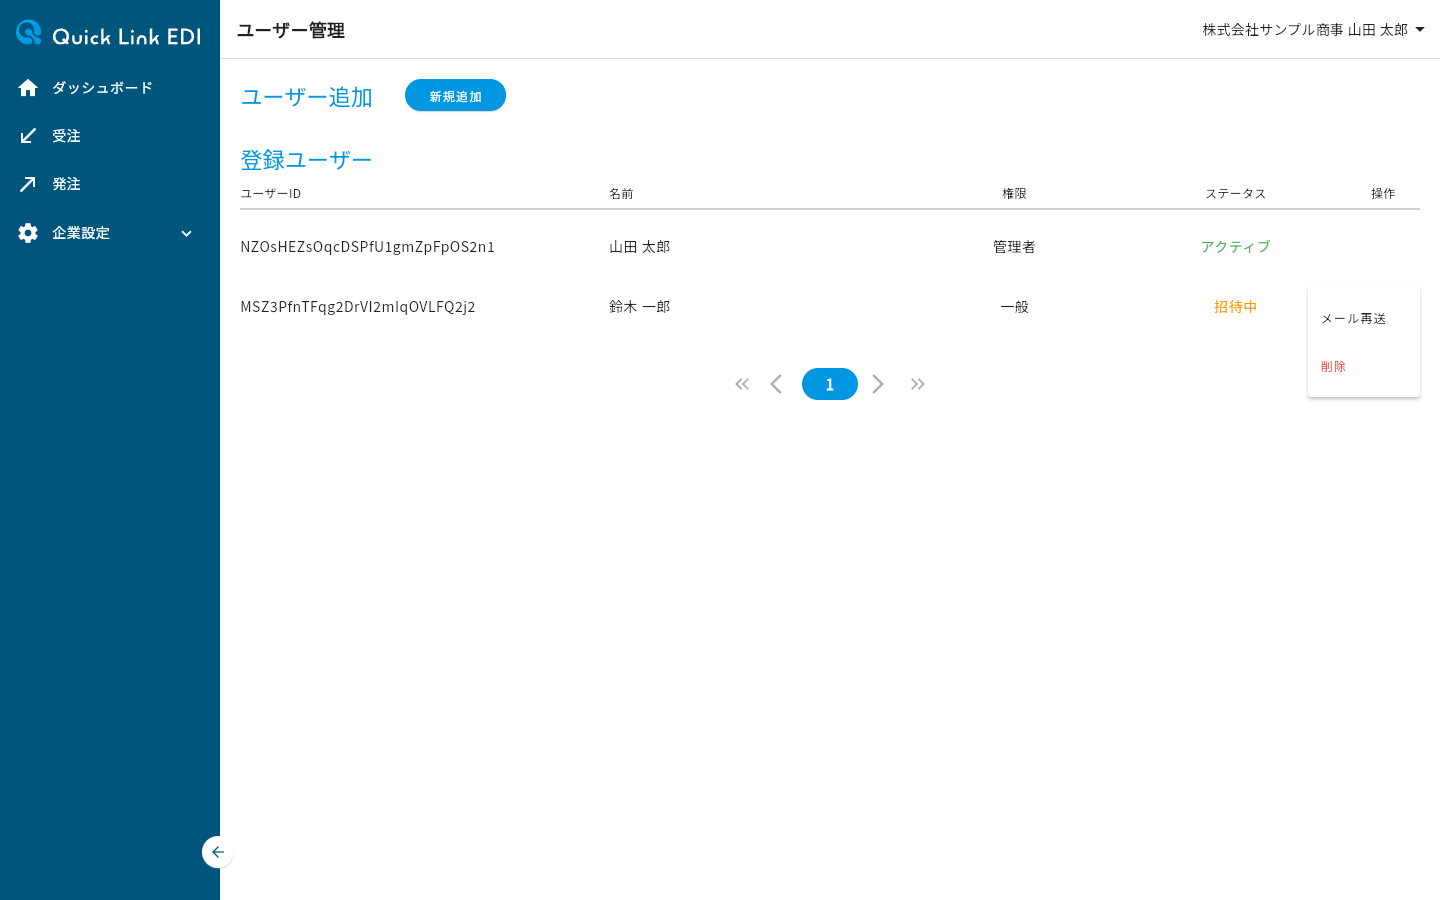Viewport: 1440px width, 900px height.
Task: Open the ダッシュボード home icon
Action: pyautogui.click(x=28, y=88)
